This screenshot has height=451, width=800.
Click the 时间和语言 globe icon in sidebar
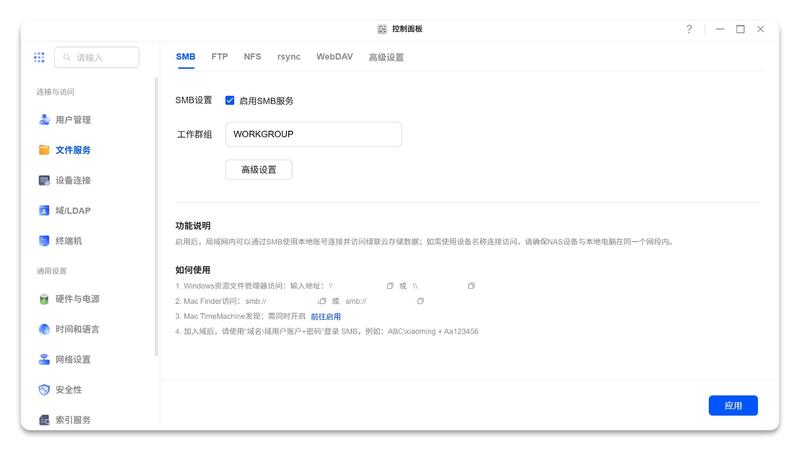click(x=44, y=329)
